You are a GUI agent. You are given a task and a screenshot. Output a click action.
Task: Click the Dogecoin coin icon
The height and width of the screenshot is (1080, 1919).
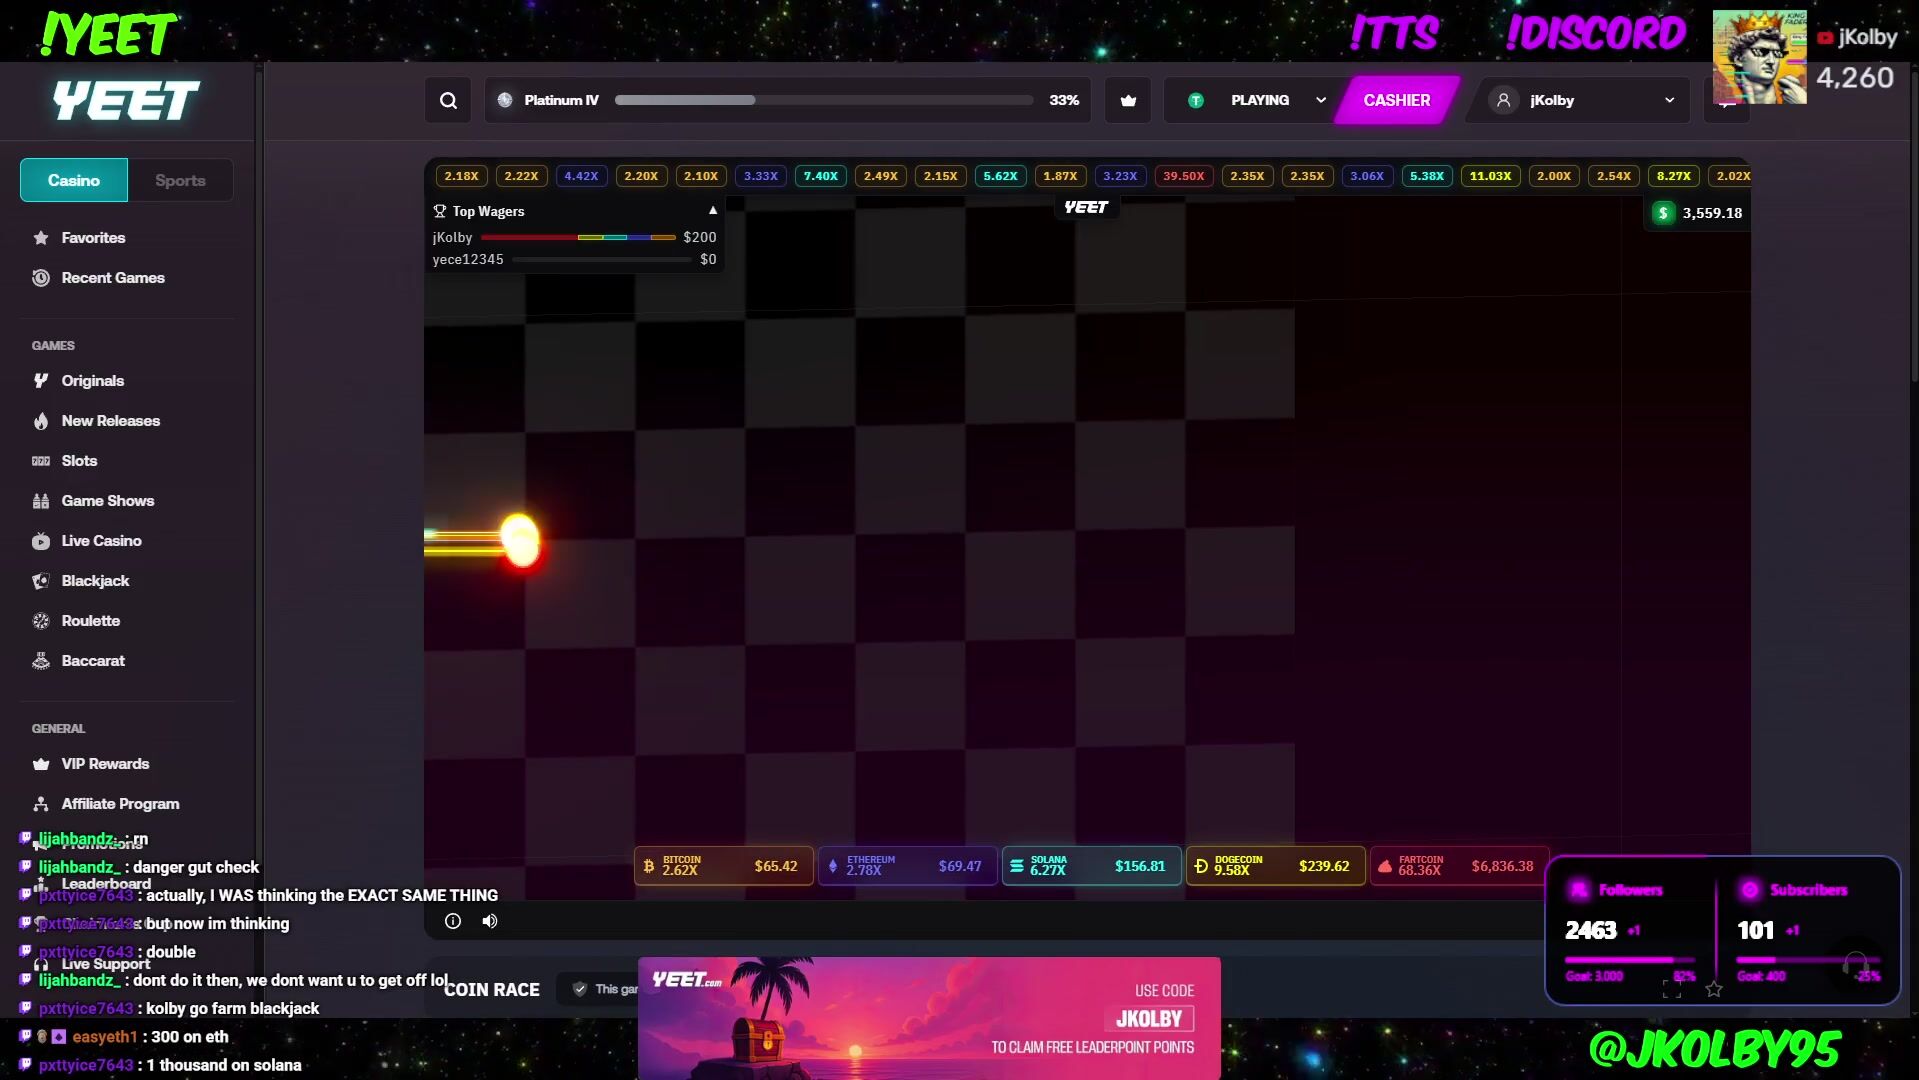[1201, 866]
